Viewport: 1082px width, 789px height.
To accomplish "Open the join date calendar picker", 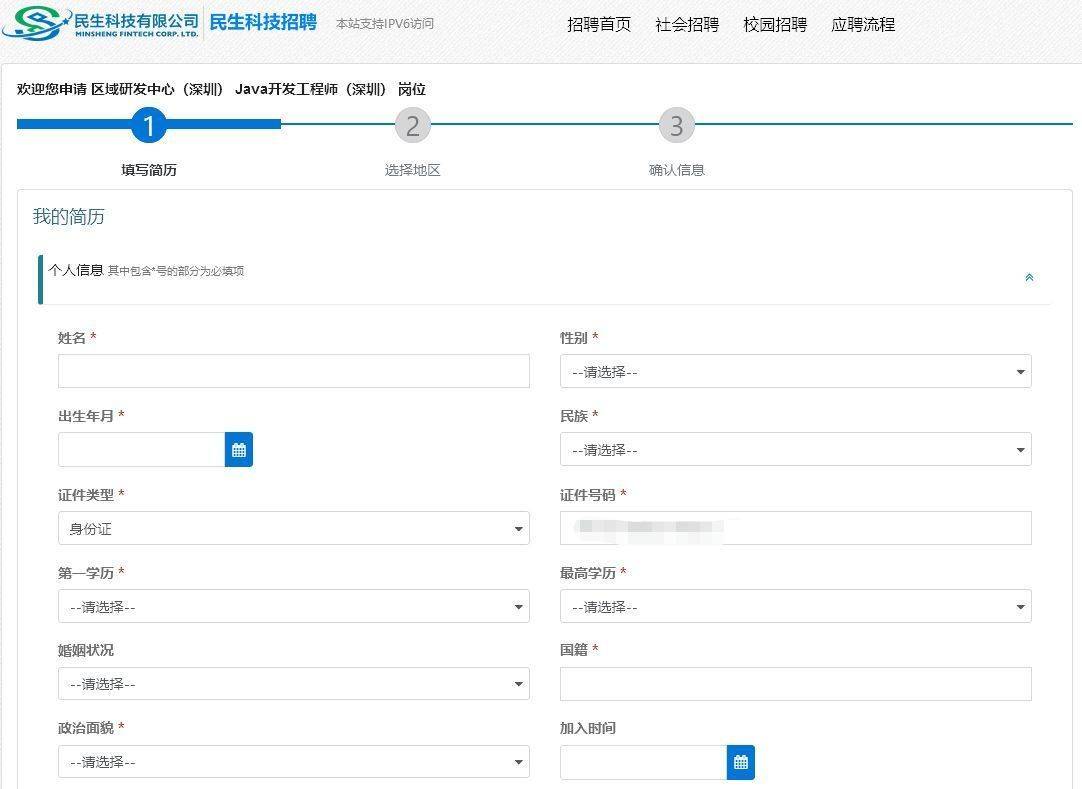I will tap(741, 762).
